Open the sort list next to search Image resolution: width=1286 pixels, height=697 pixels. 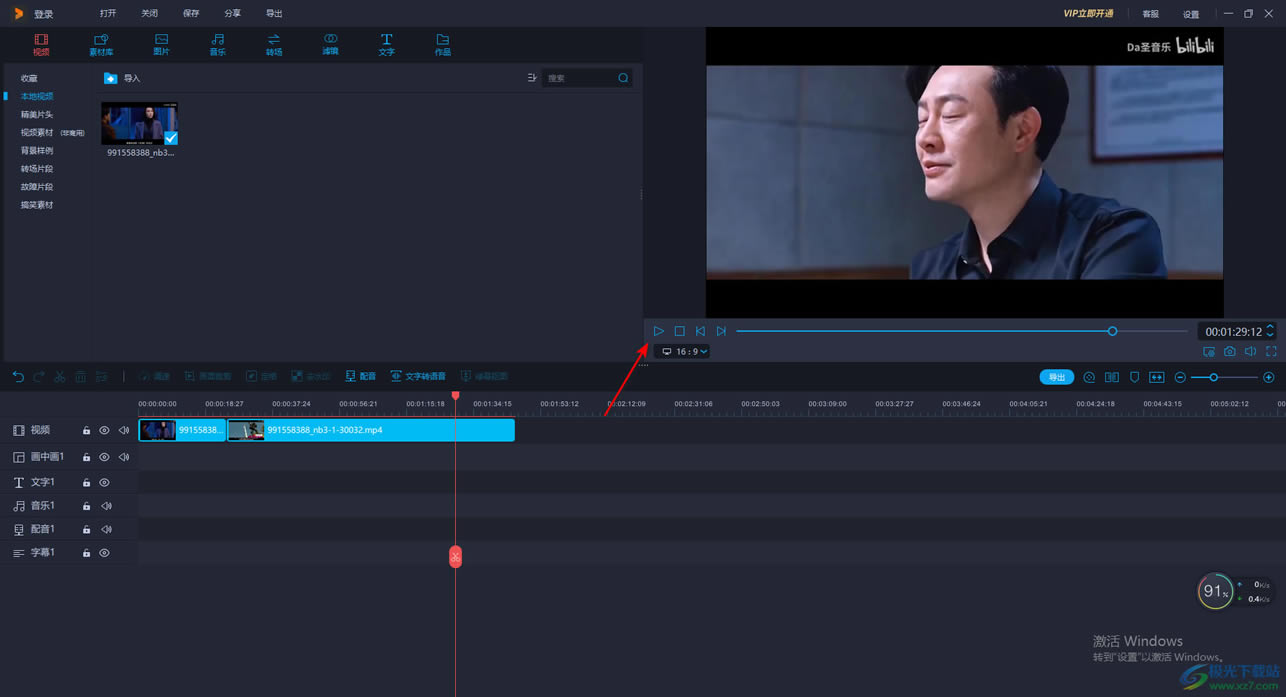pos(531,78)
